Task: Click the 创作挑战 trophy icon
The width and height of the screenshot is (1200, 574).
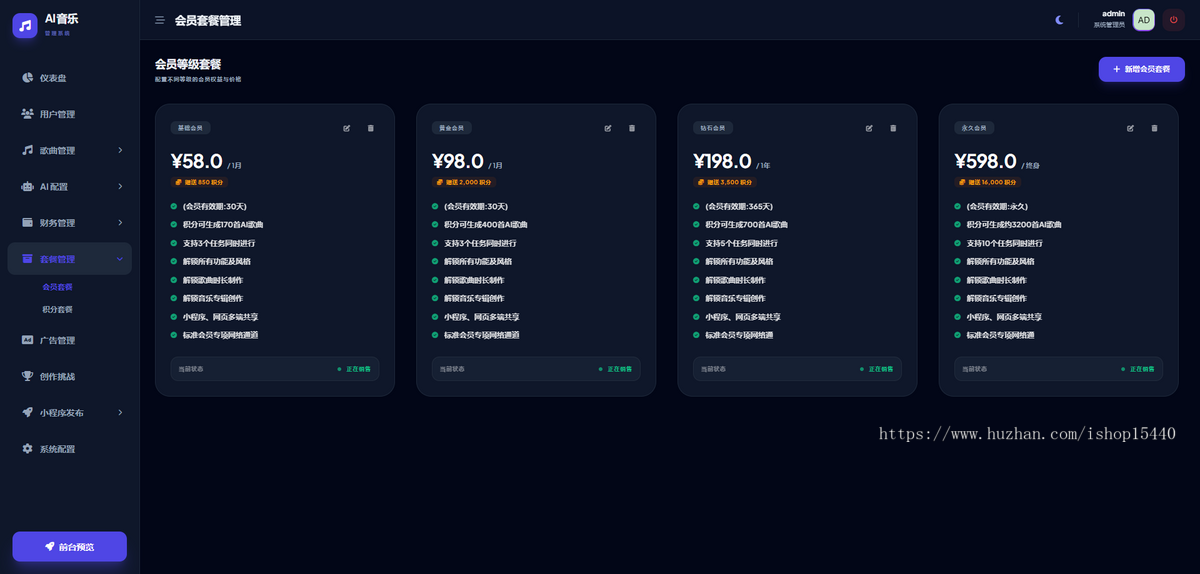Action: click(28, 376)
